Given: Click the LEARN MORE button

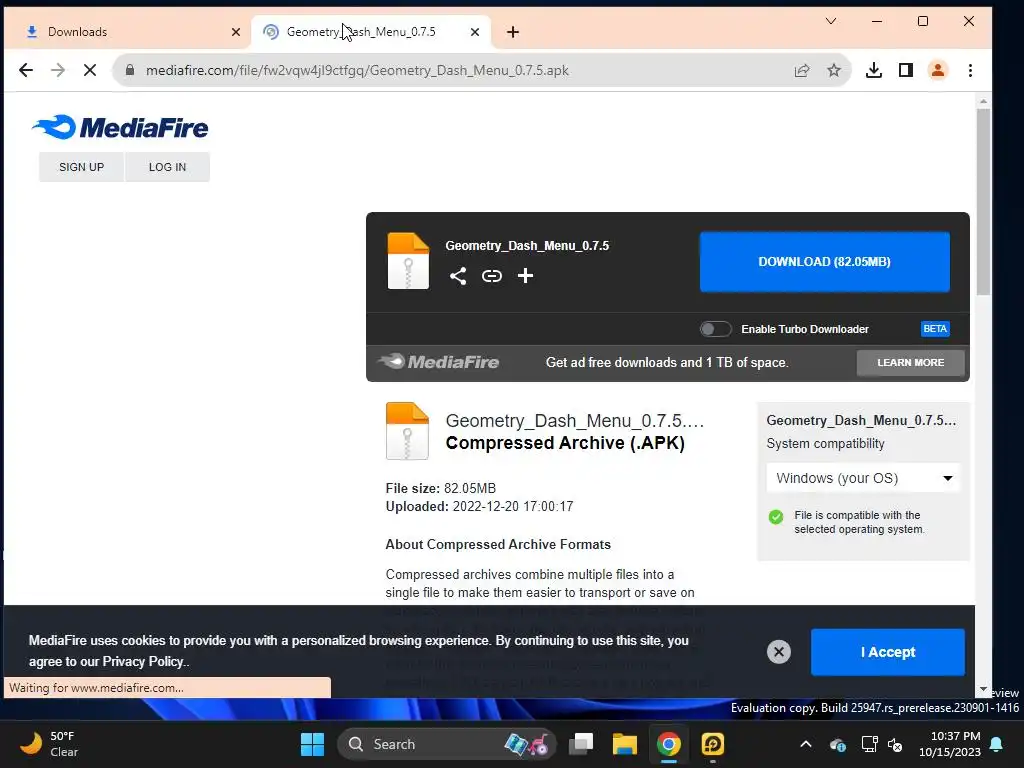Looking at the screenshot, I should 910,362.
